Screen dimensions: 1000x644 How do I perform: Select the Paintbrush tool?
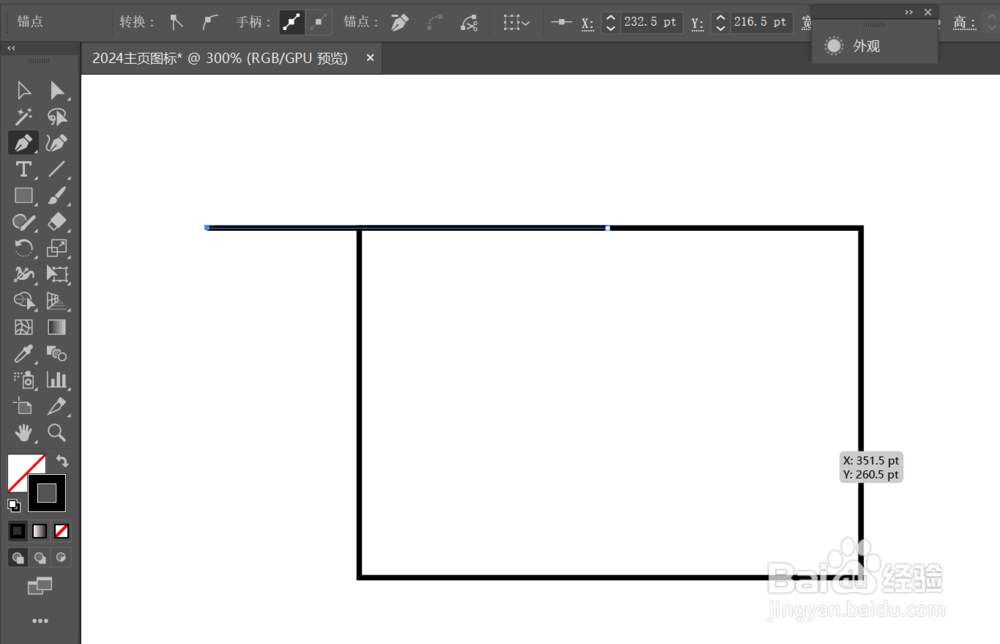[x=57, y=196]
